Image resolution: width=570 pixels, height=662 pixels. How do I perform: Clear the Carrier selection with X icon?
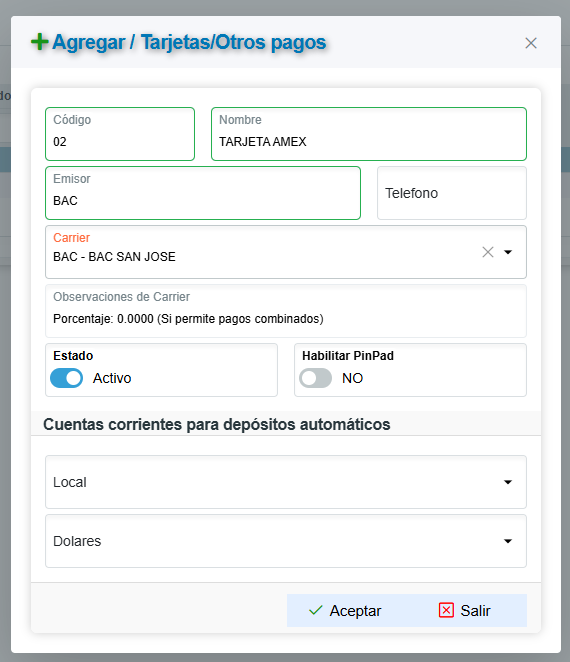(488, 252)
